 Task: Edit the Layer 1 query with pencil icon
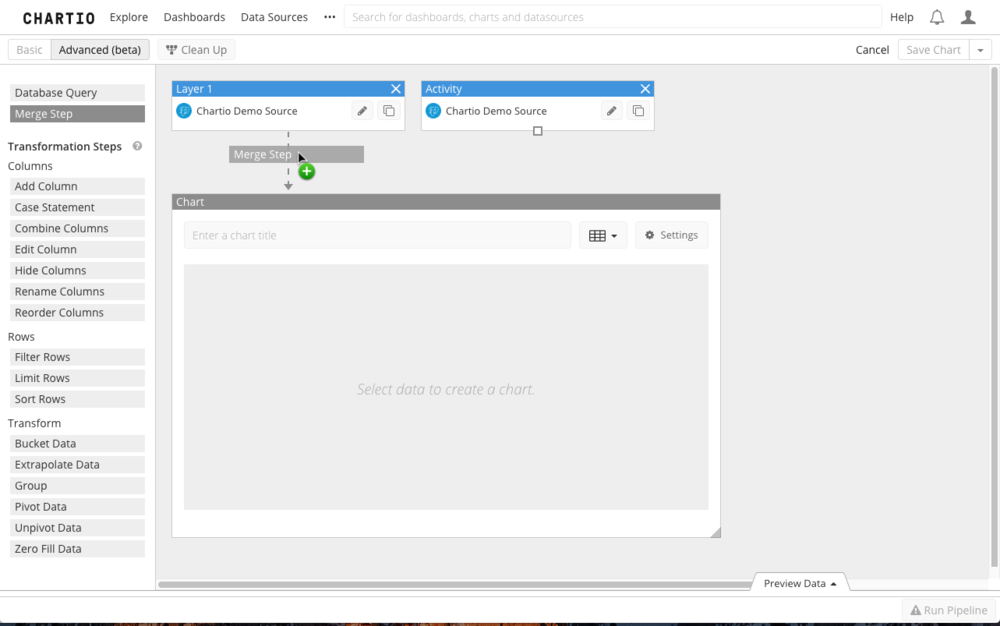(x=362, y=111)
